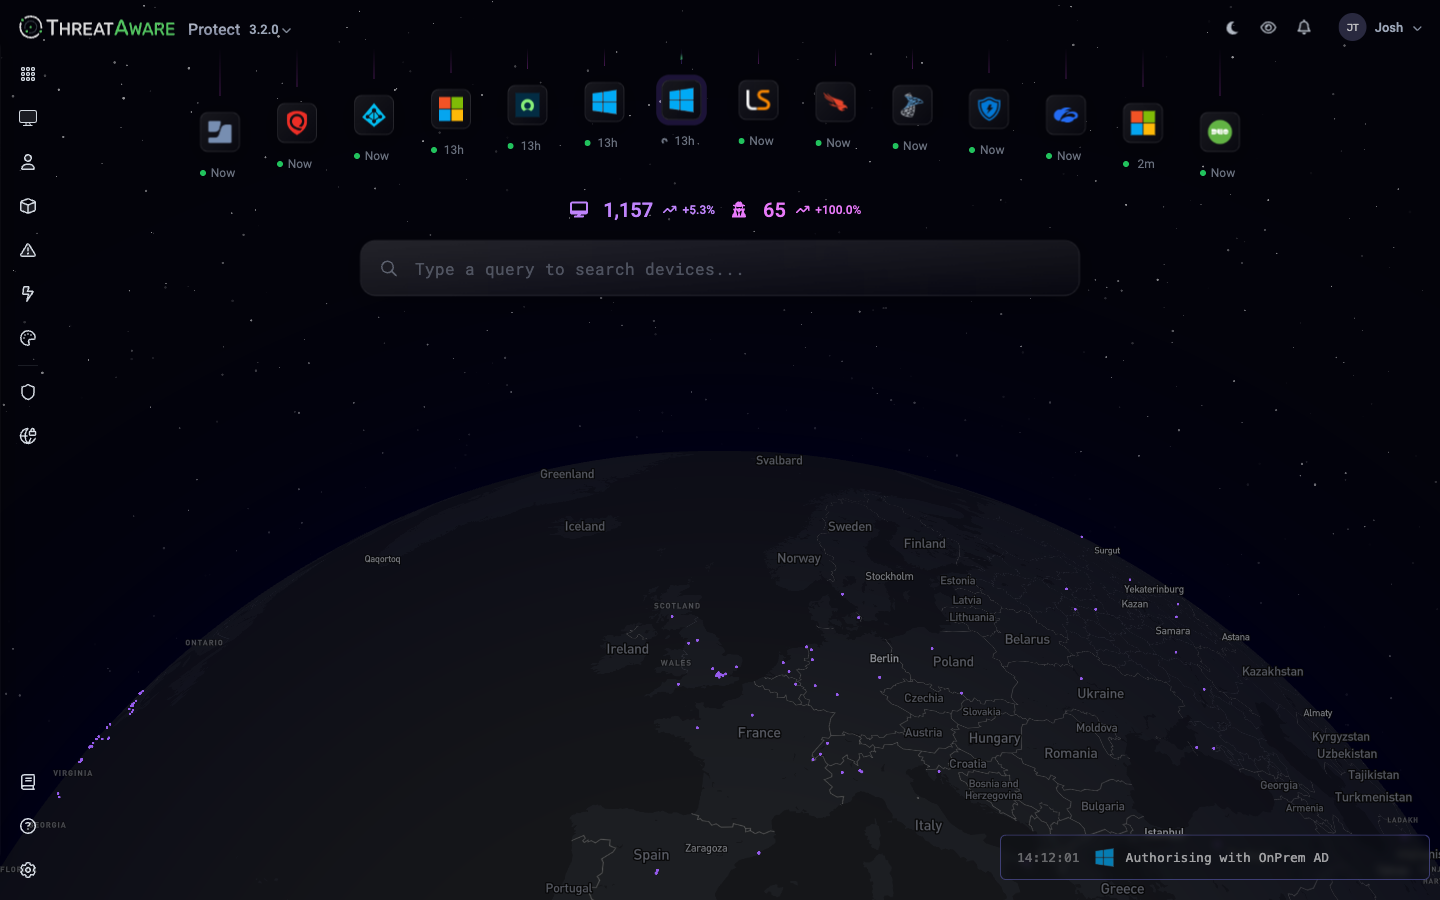This screenshot has width=1440, height=900.
Task: Open notifications with the bell icon
Action: point(1304,28)
